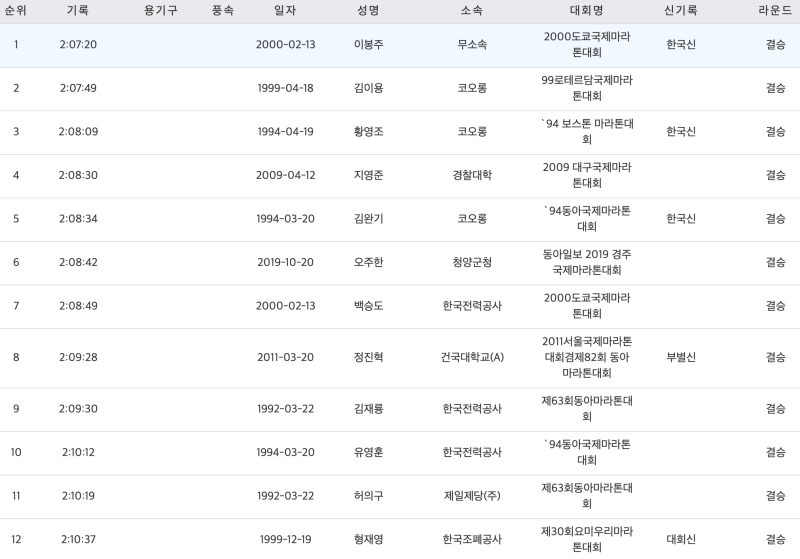The width and height of the screenshot is (800, 559).
Task: Click 한국신 in the 황영조 row
Action: [681, 132]
